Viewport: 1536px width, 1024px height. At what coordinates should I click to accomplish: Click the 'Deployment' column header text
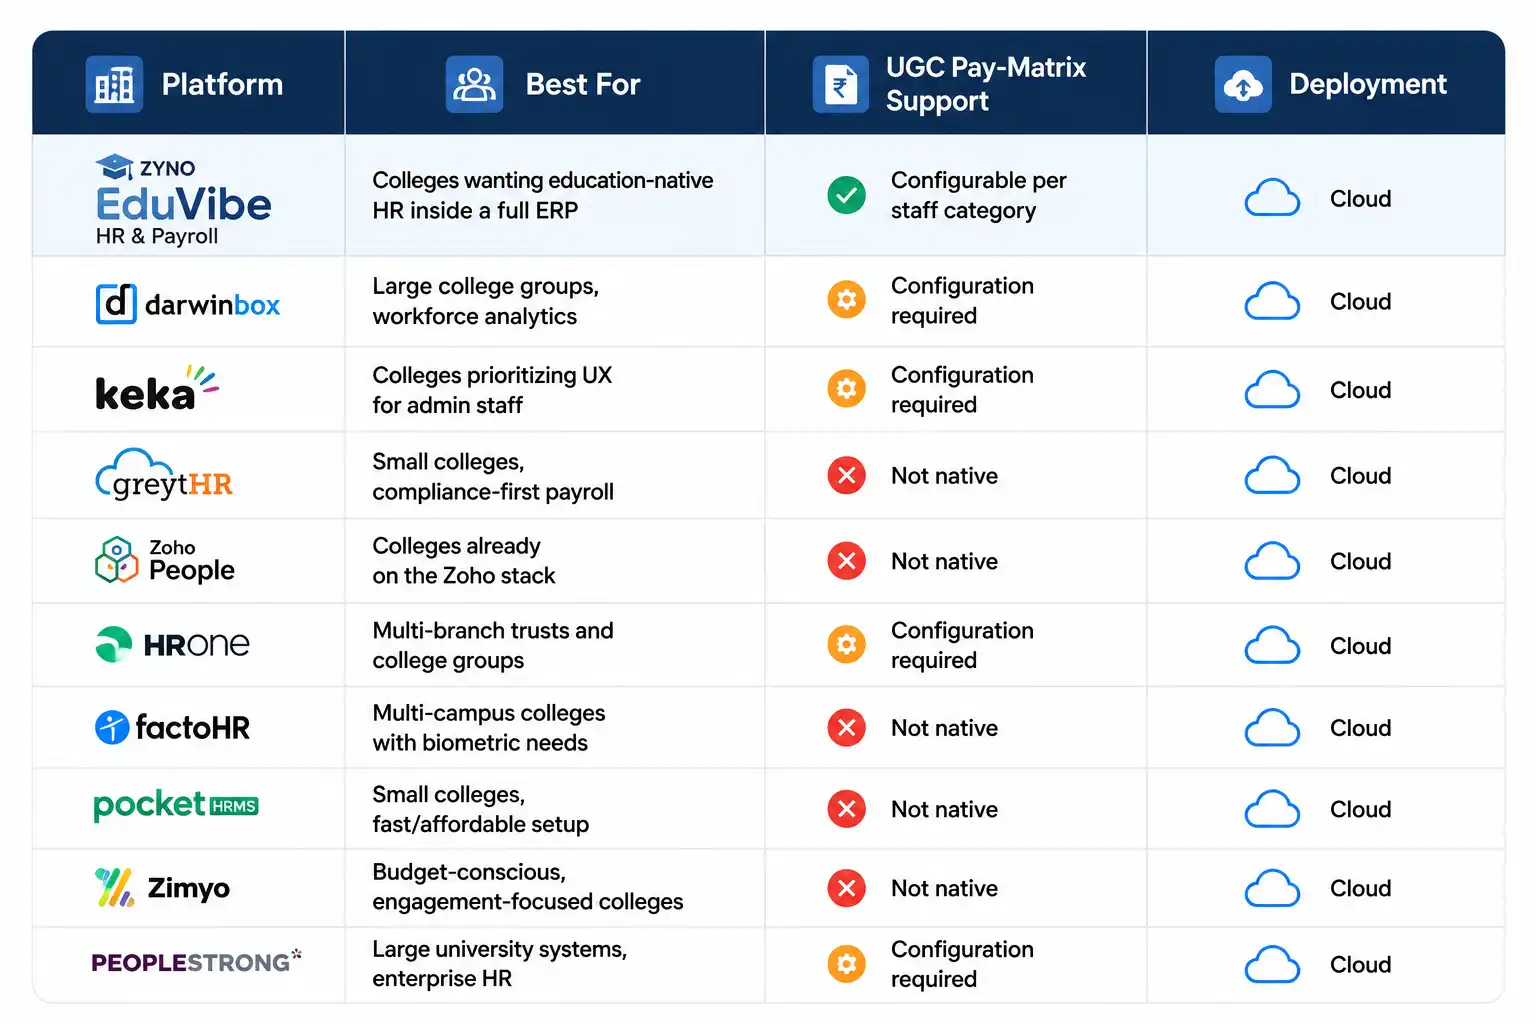(x=1368, y=85)
